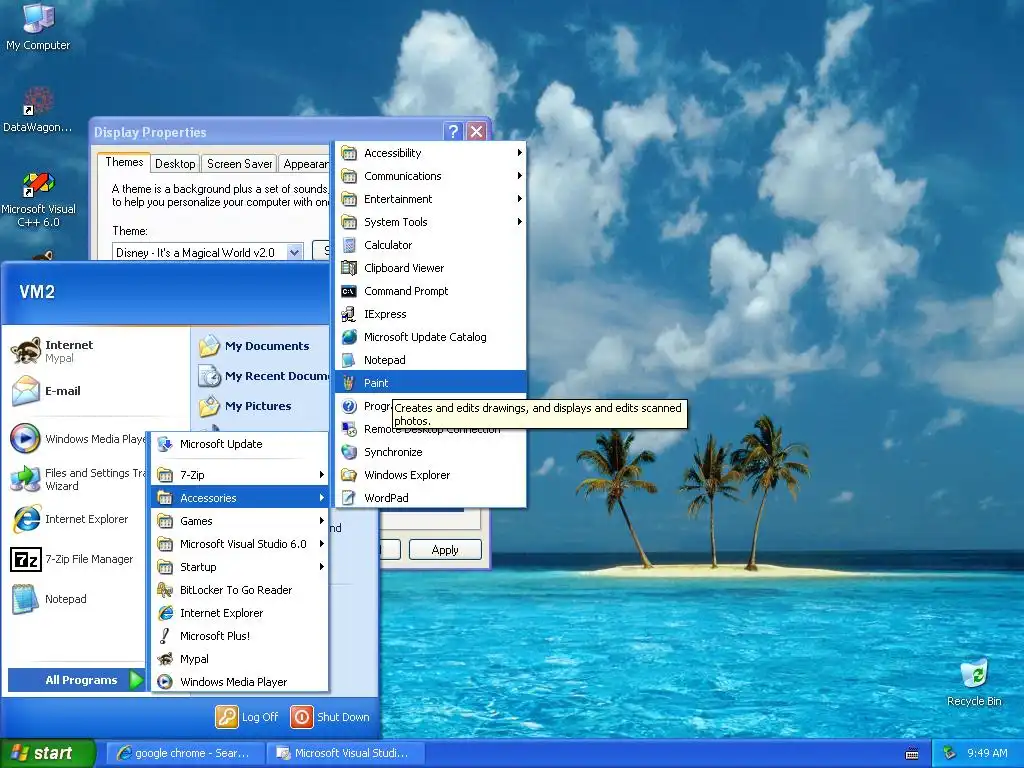Expand Microsoft Visual Studio 6.0 folder
Image resolution: width=1024 pixels, height=768 pixels.
coord(240,544)
